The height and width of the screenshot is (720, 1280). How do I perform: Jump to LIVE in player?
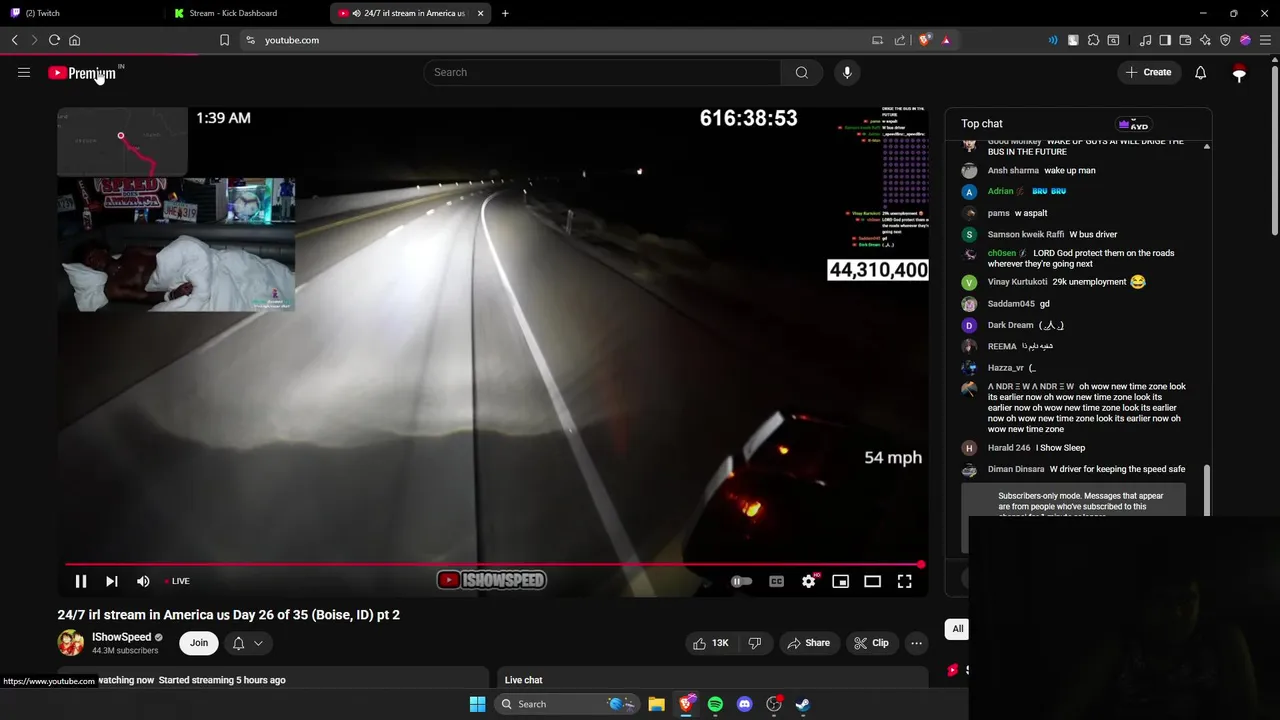click(x=178, y=581)
